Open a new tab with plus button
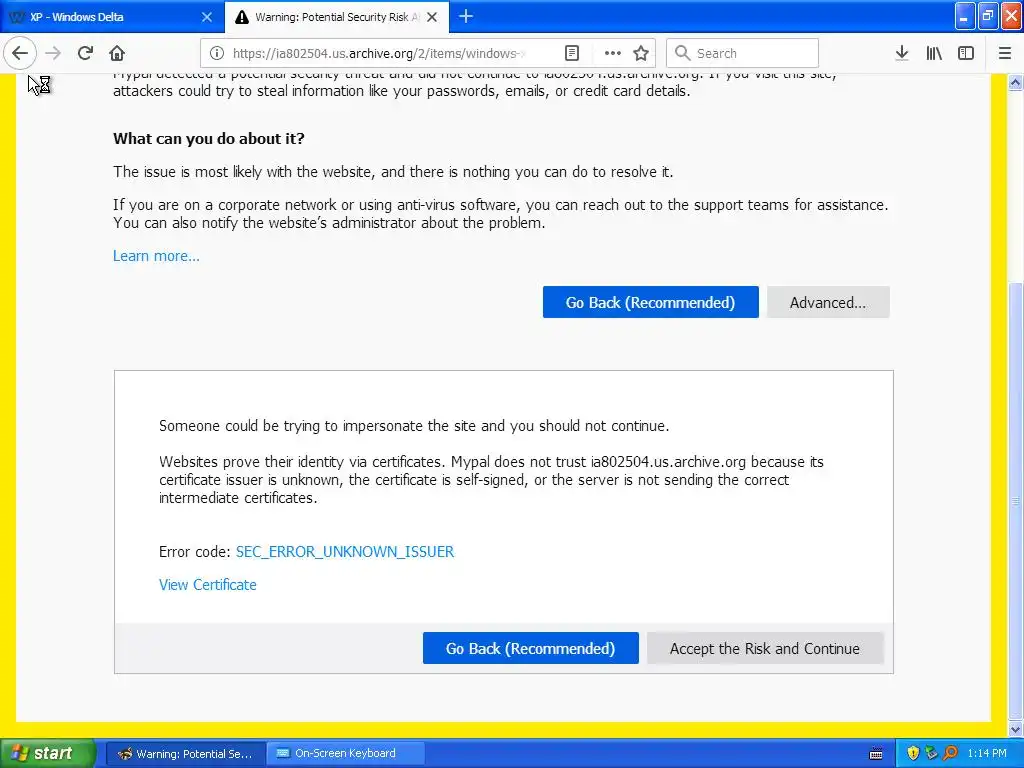The width and height of the screenshot is (1024, 768). click(466, 16)
